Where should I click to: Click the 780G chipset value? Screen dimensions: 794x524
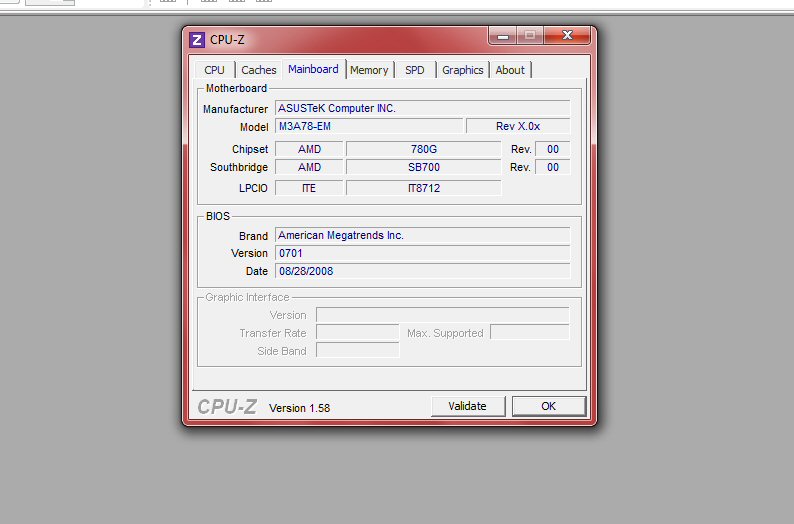[424, 149]
